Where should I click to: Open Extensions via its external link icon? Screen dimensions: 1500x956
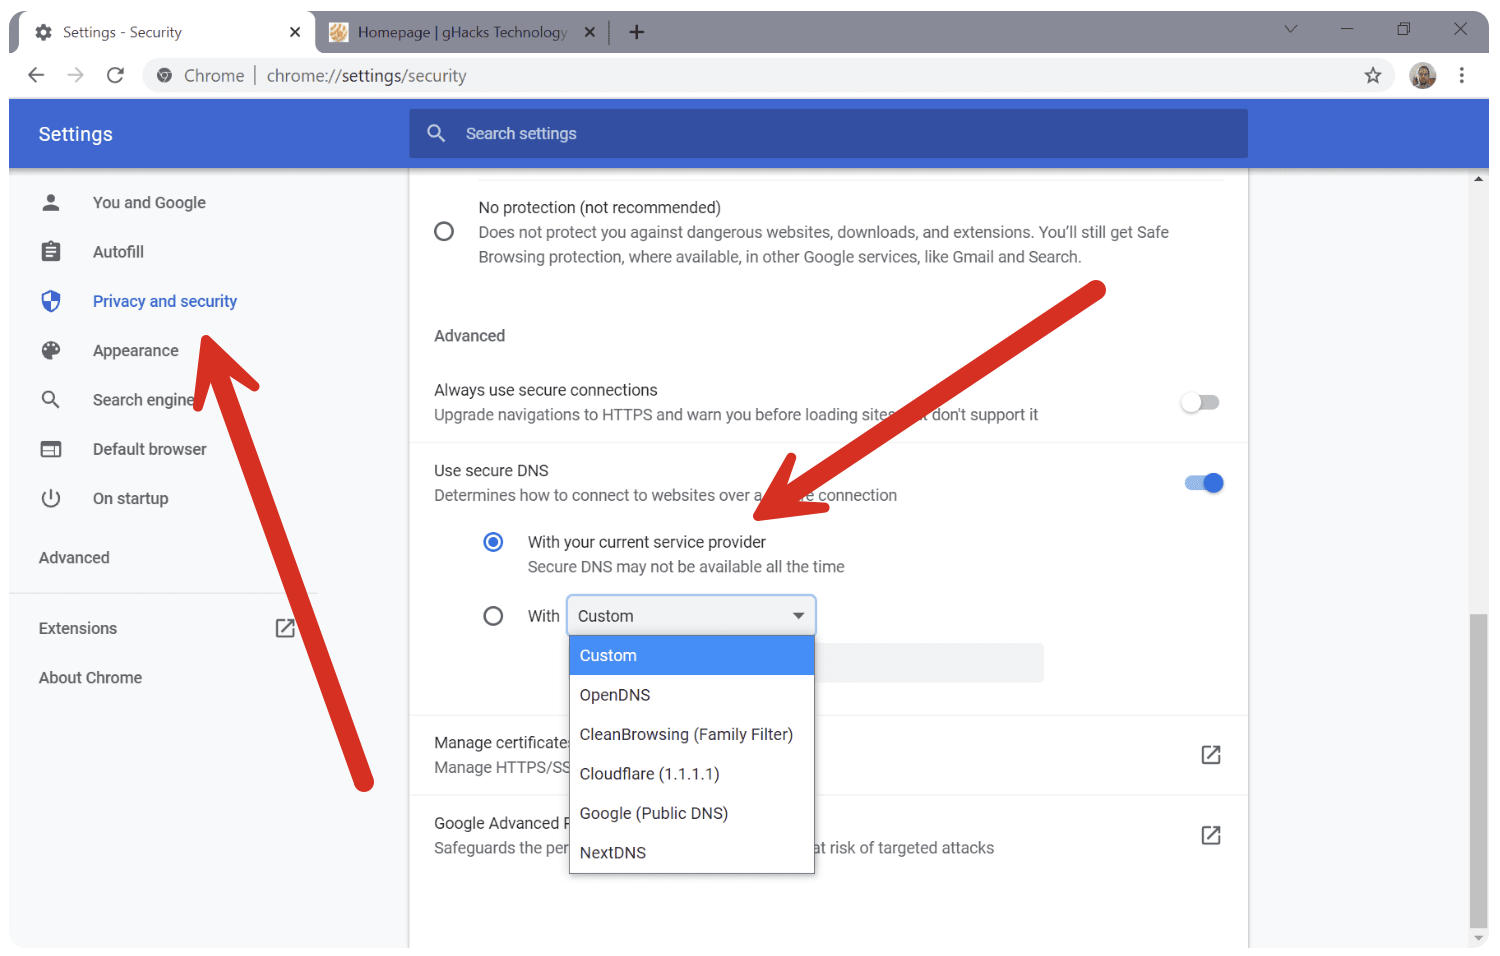tap(285, 628)
